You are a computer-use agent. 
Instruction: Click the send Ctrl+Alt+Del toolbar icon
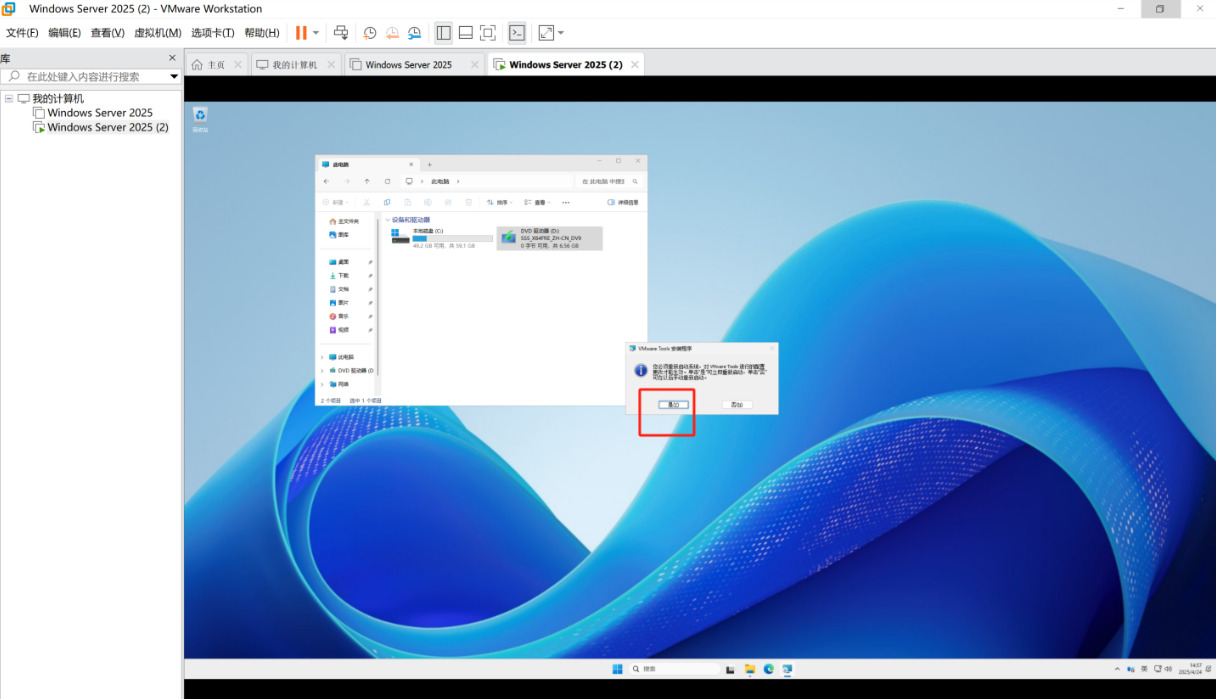click(341, 33)
